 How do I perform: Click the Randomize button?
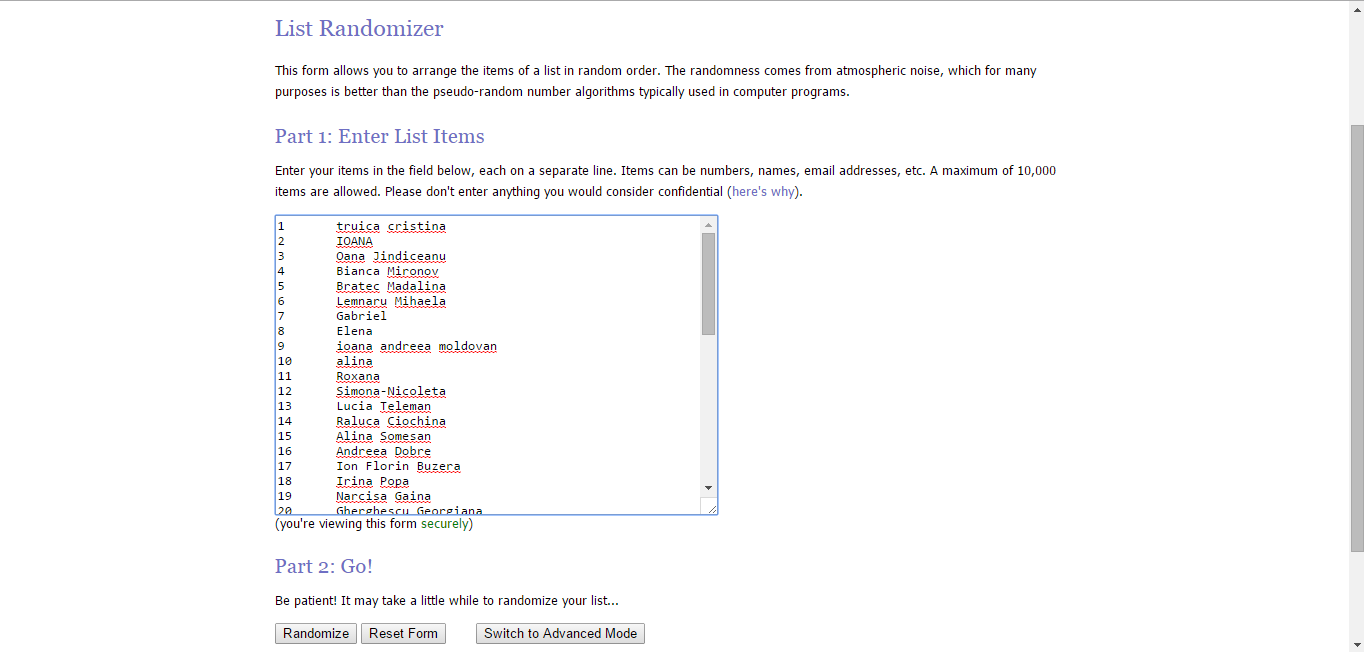point(316,633)
